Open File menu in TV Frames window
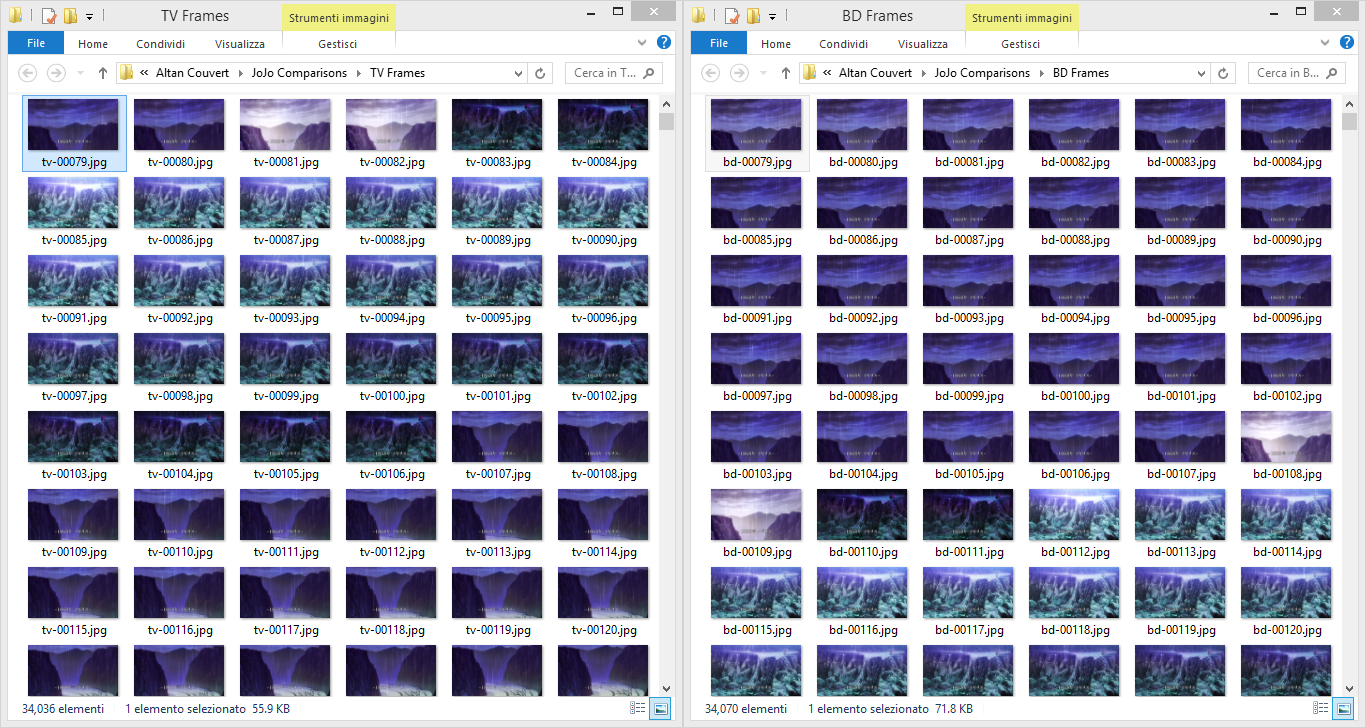1366x728 pixels. point(36,44)
